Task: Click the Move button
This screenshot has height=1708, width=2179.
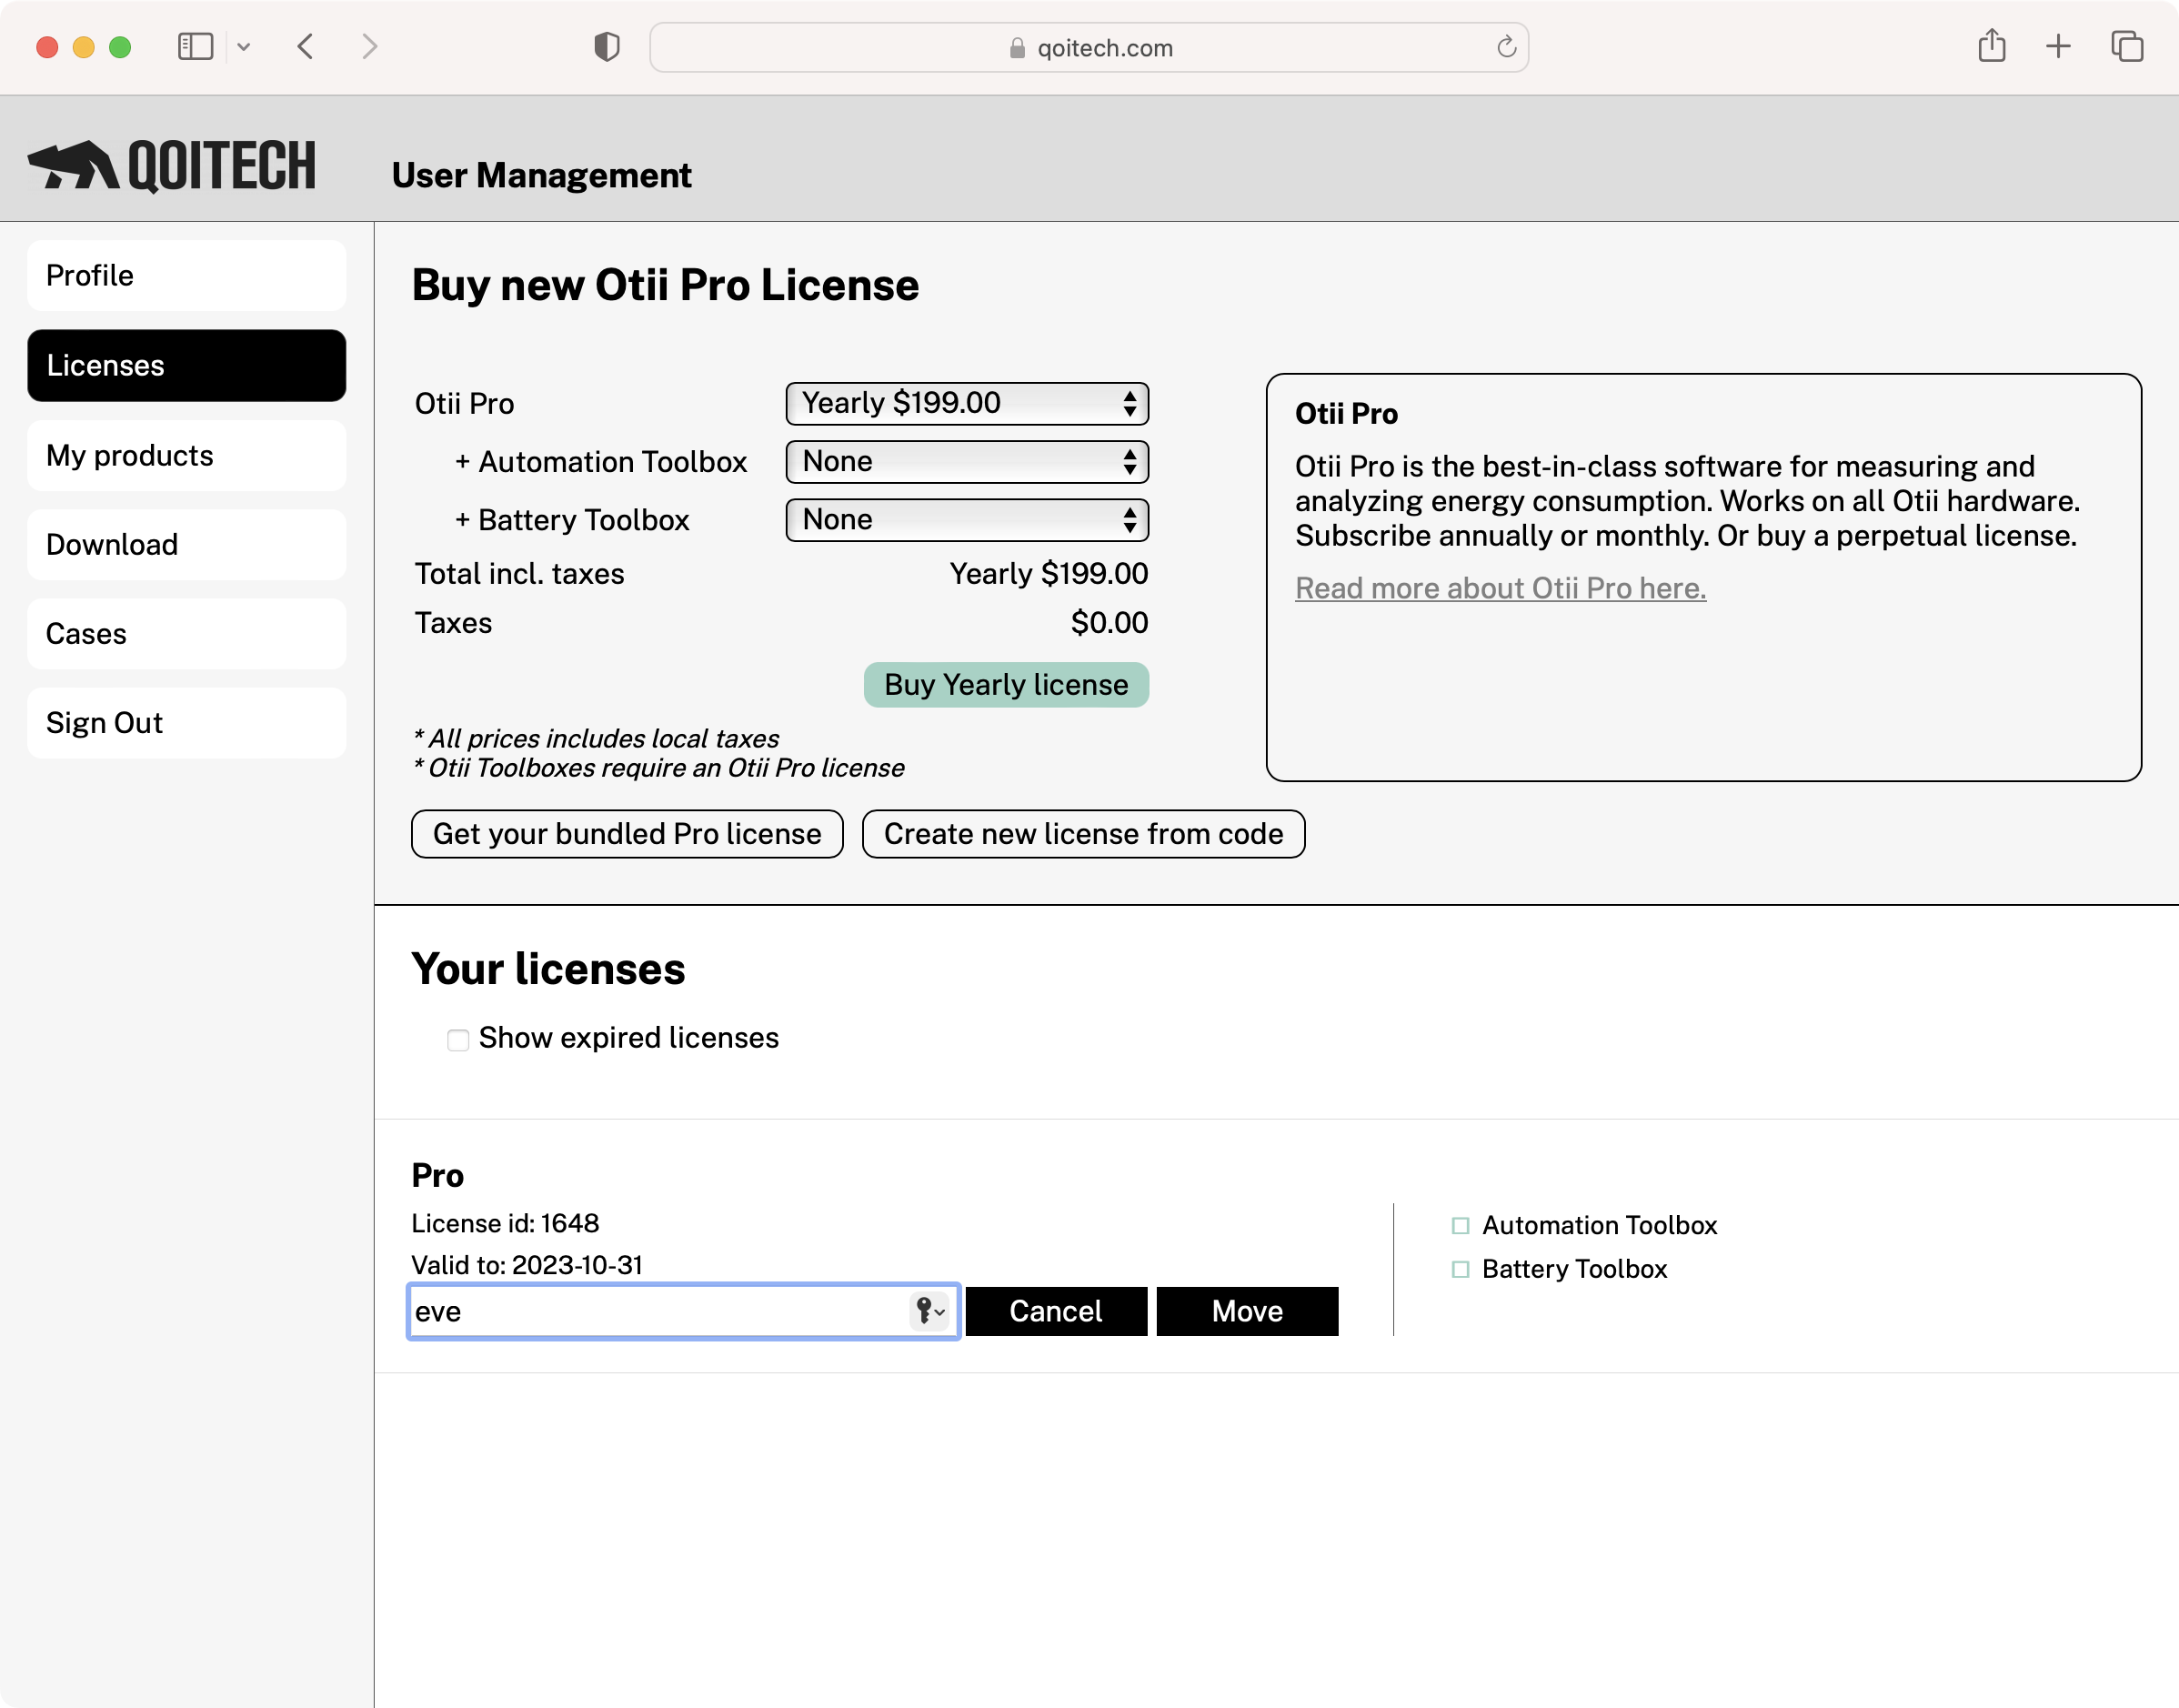Action: coord(1247,1310)
